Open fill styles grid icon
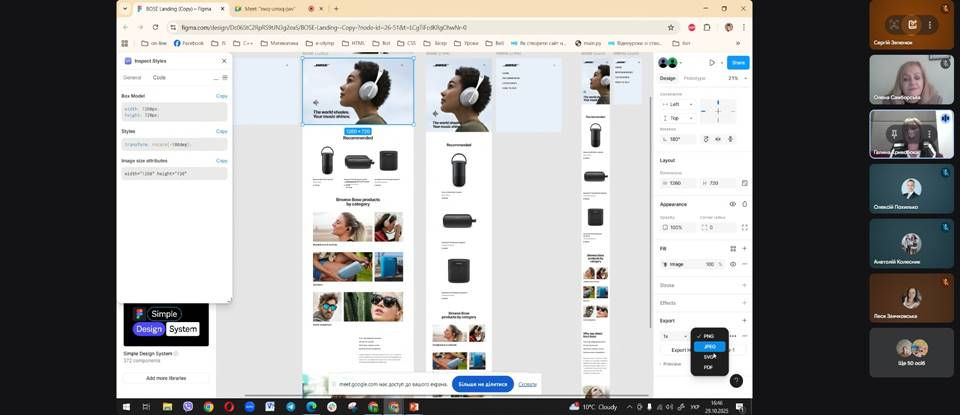Viewport: 960px width, 415px height. click(733, 249)
